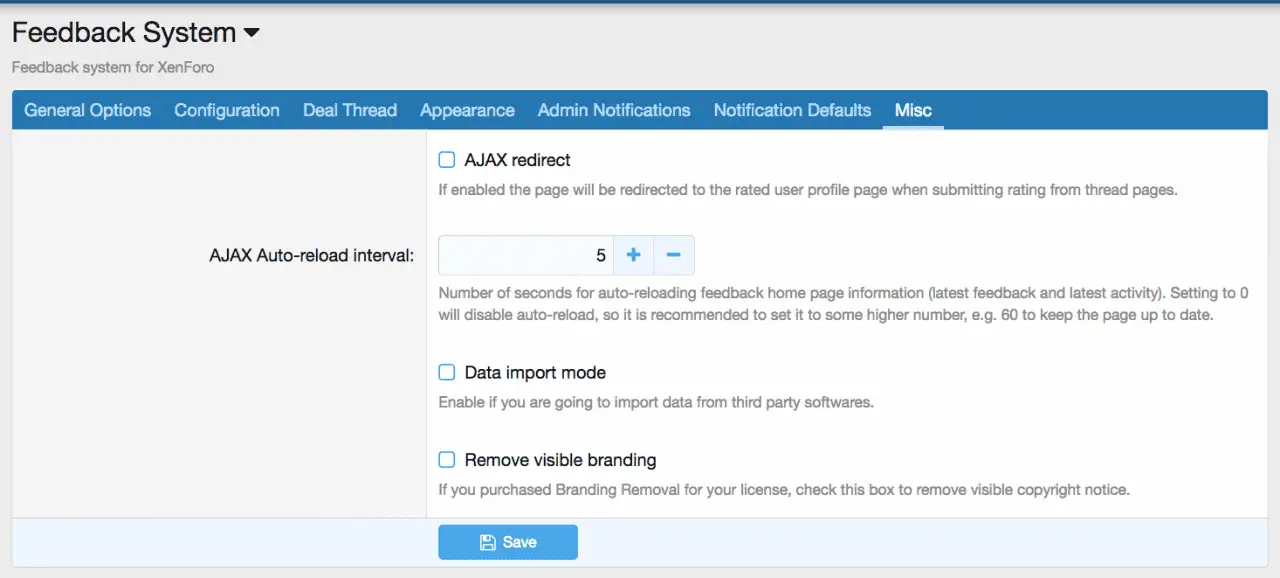The width and height of the screenshot is (1280, 578).
Task: Select the Appearance tab
Action: coord(467,110)
